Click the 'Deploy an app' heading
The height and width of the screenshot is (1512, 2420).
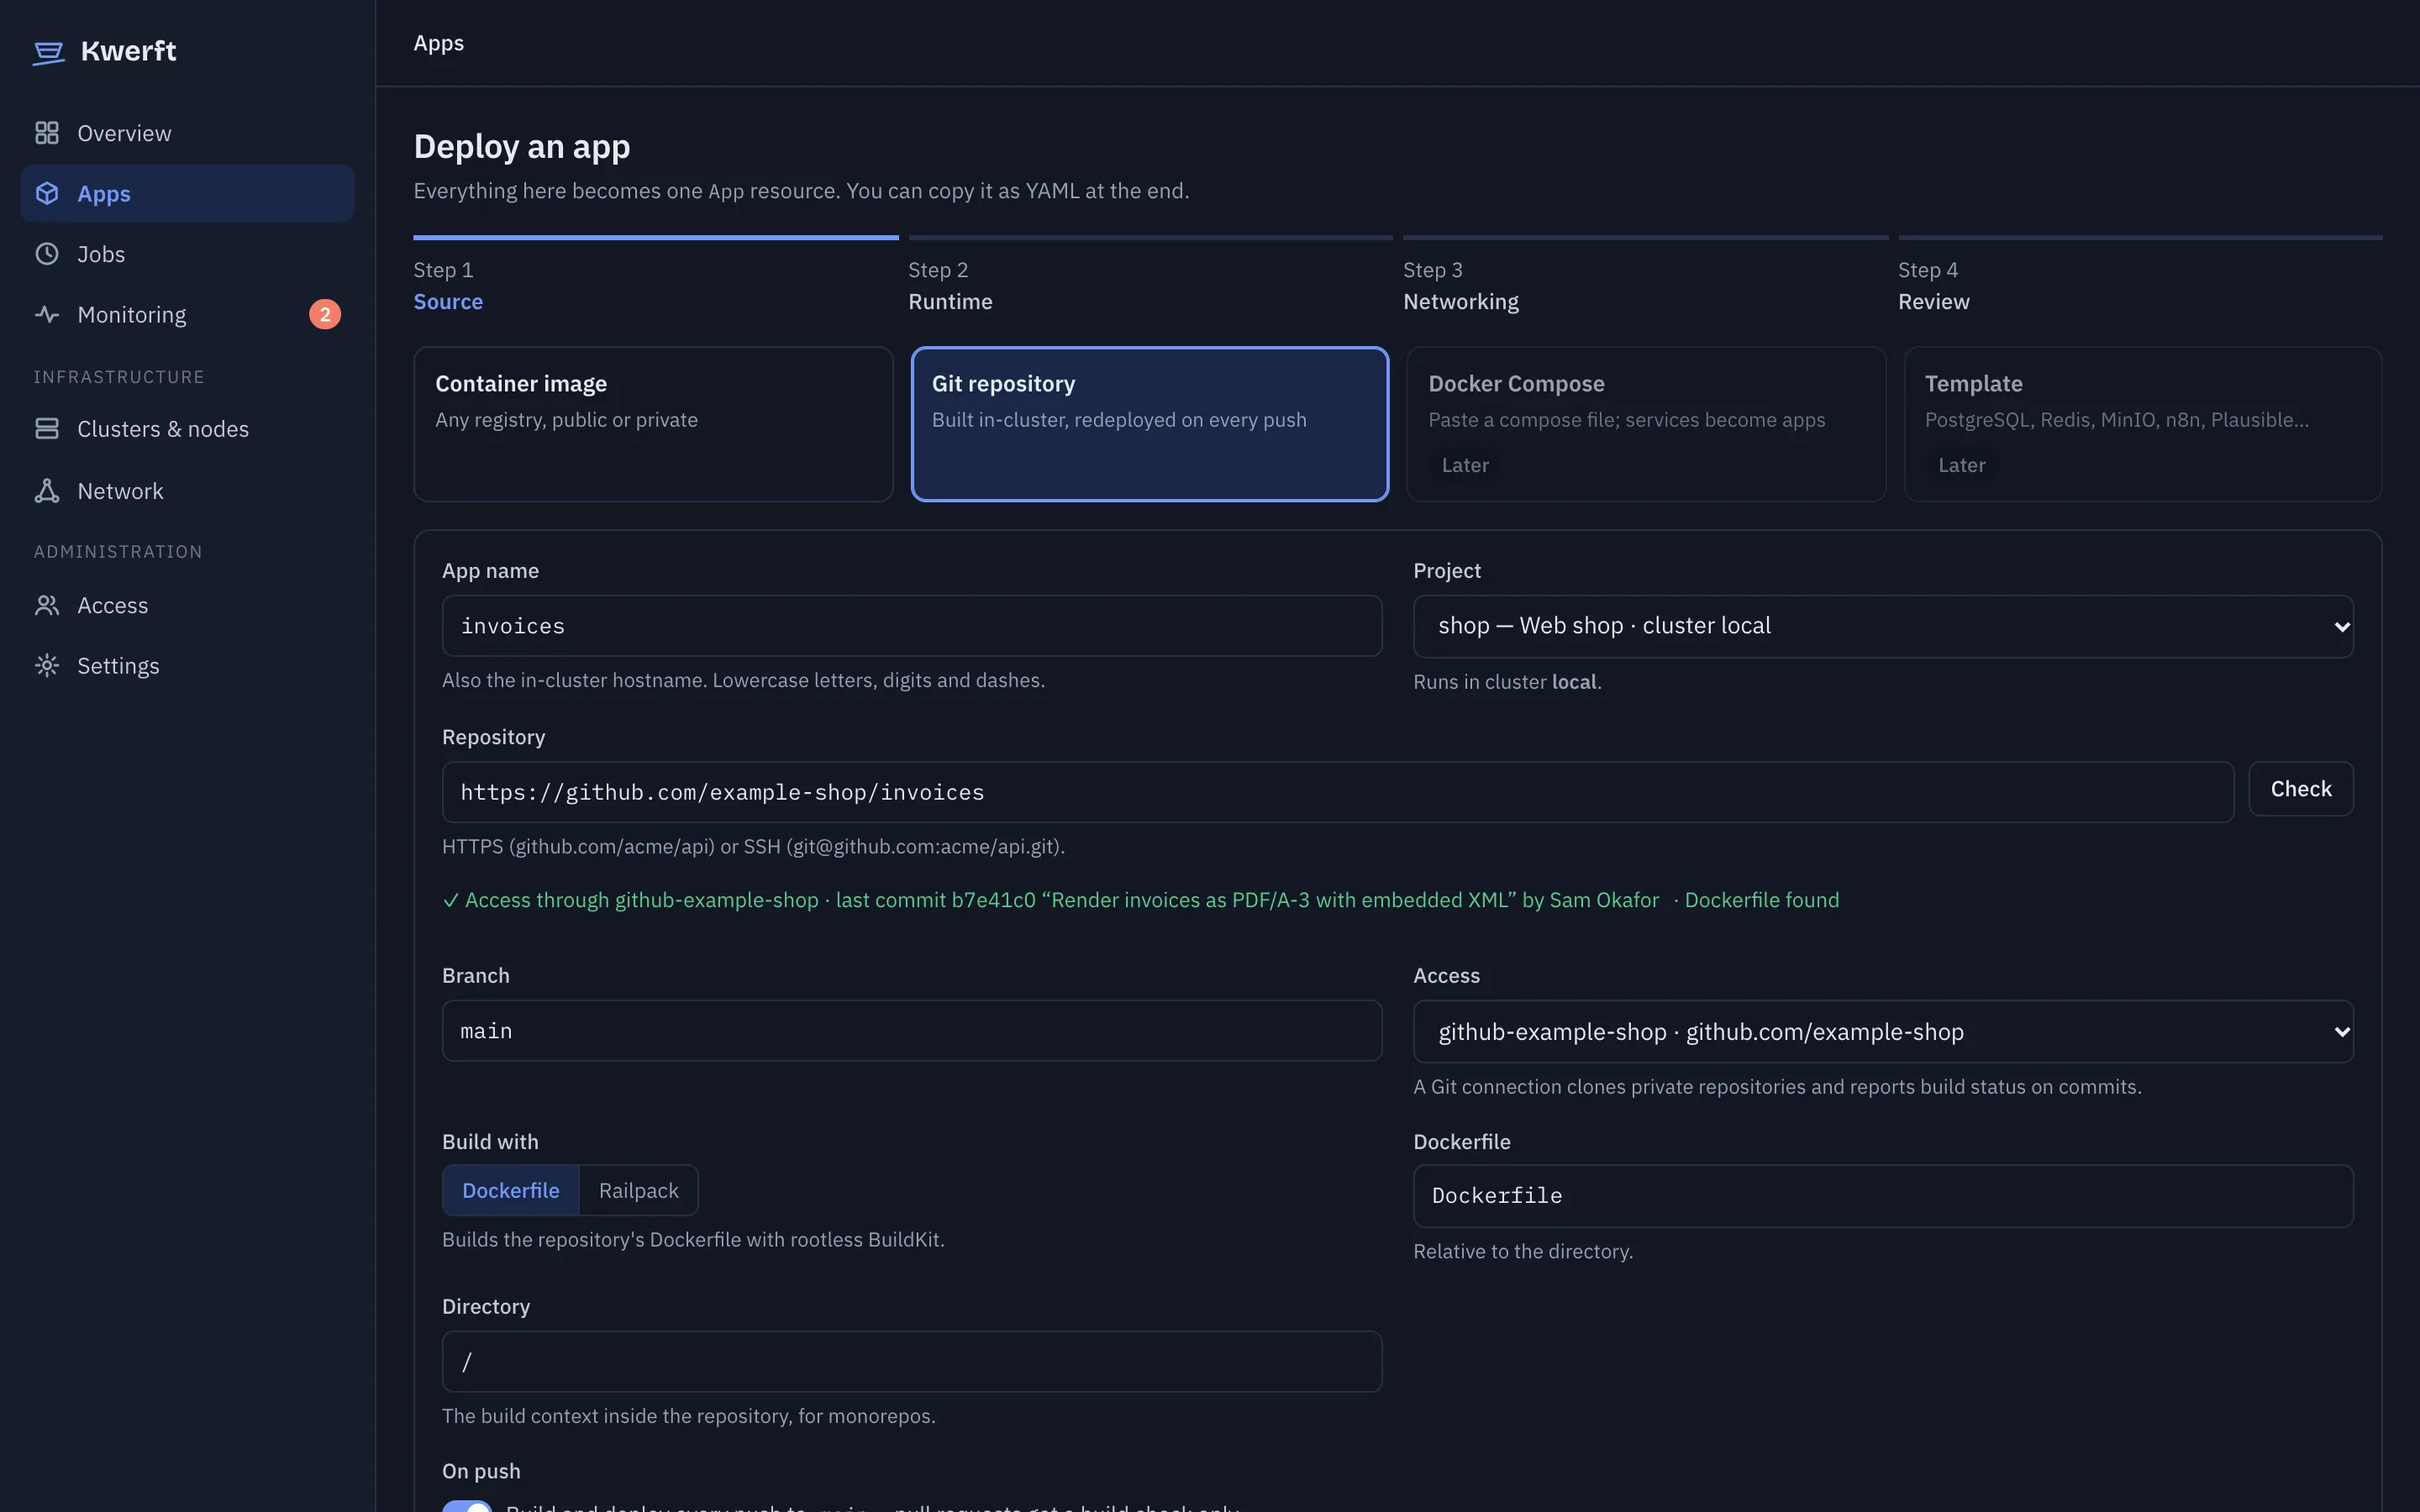coord(522,147)
